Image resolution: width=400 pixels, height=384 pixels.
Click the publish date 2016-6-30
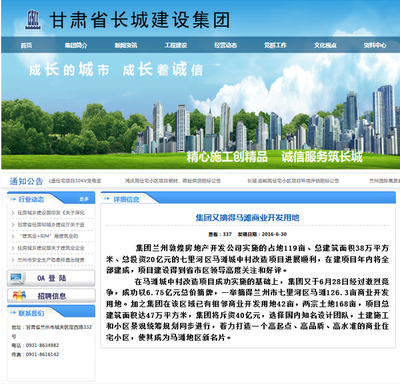[x=274, y=234]
